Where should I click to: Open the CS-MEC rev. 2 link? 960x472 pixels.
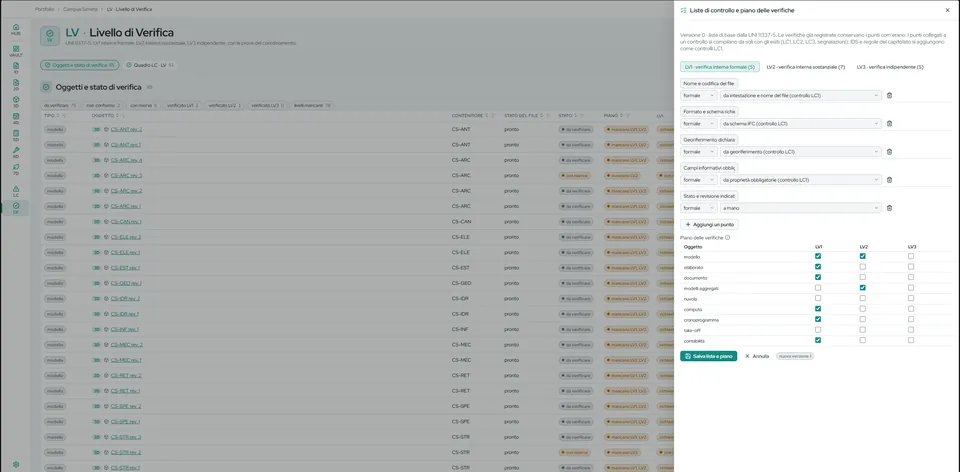(x=126, y=345)
